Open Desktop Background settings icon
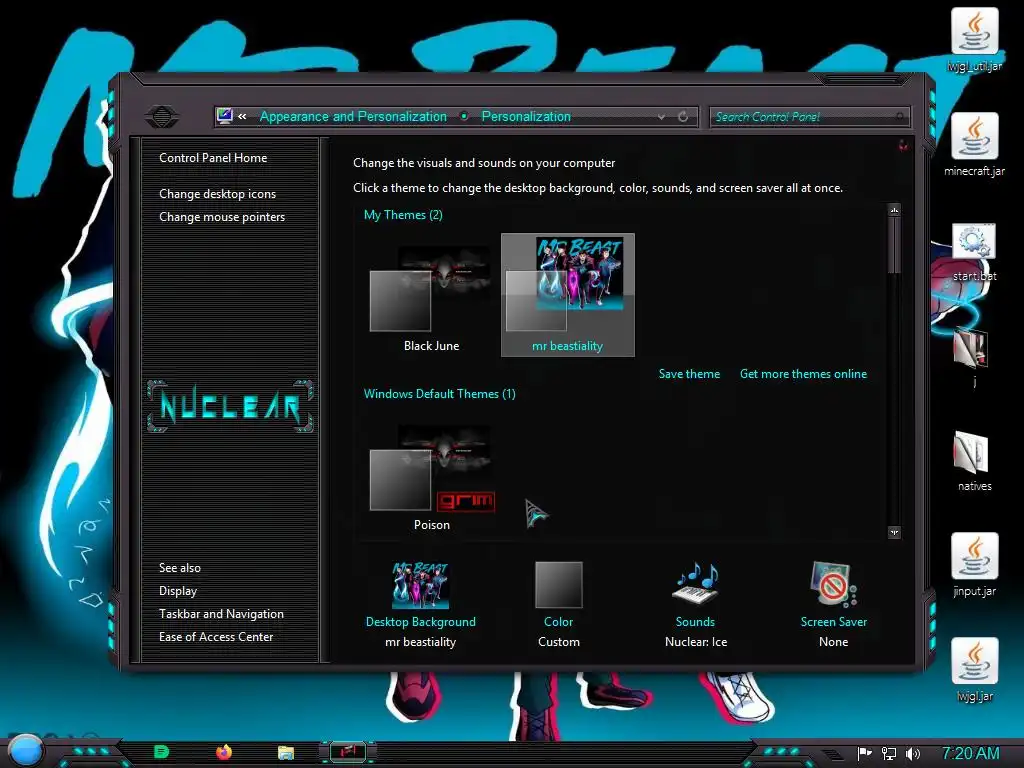1024x768 pixels. [x=421, y=584]
